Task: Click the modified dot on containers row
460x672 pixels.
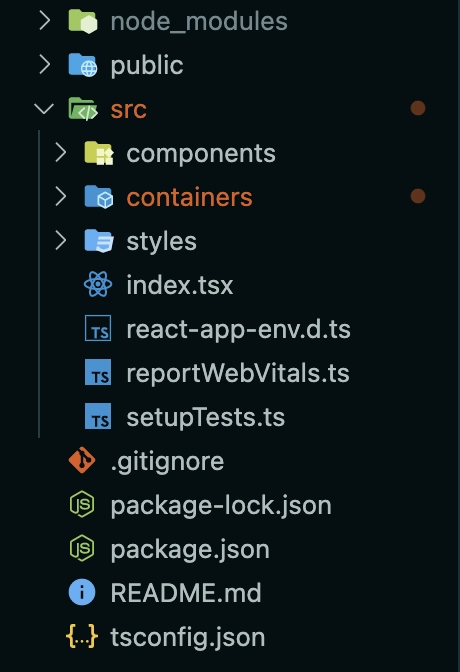Action: coord(418,196)
